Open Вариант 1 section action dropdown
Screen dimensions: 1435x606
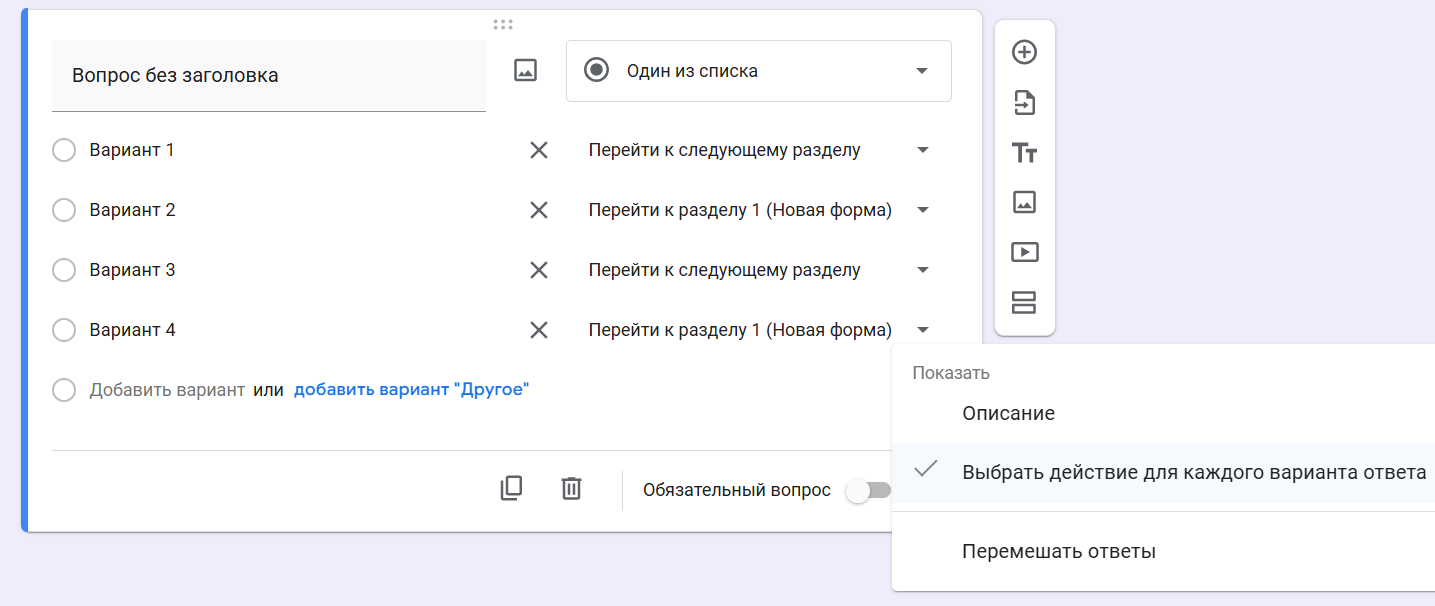759,150
